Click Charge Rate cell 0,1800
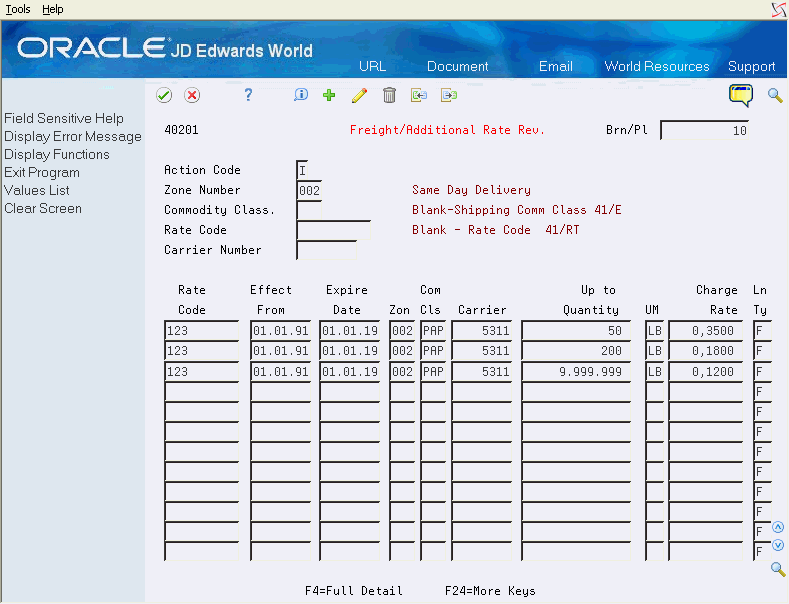 (x=705, y=351)
